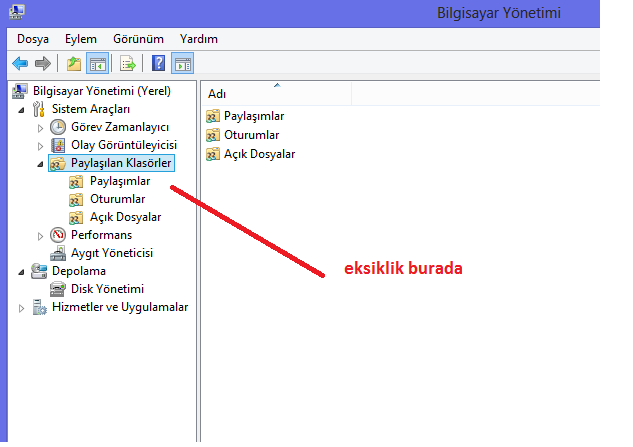Open the Eylem menu
This screenshot has height=447, width=633.
(81, 39)
